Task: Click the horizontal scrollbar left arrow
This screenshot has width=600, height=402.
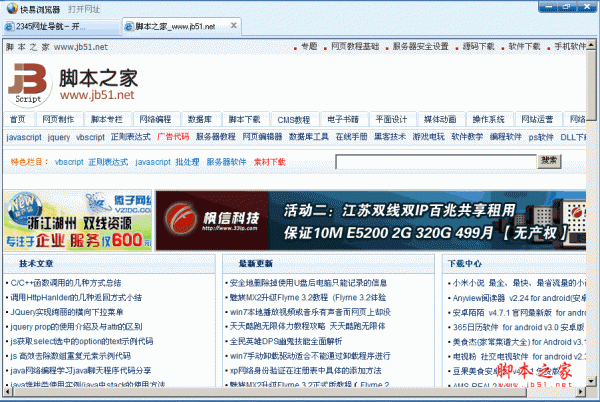Action: coord(8,391)
